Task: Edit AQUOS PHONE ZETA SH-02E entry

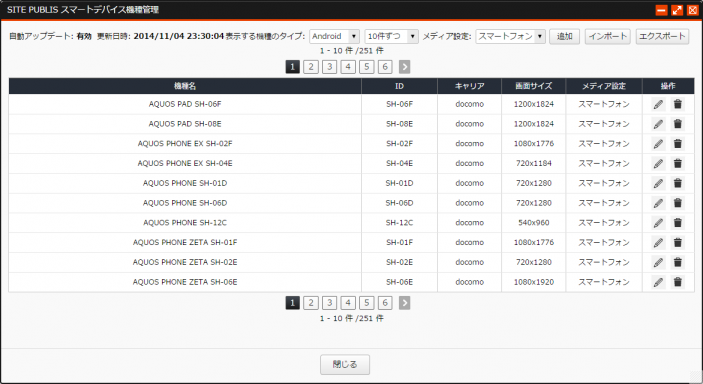Action: pos(658,262)
